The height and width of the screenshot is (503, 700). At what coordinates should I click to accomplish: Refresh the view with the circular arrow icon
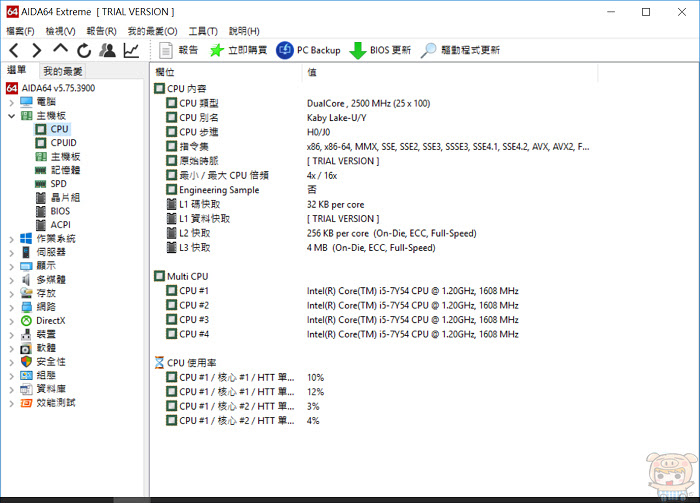pos(84,50)
